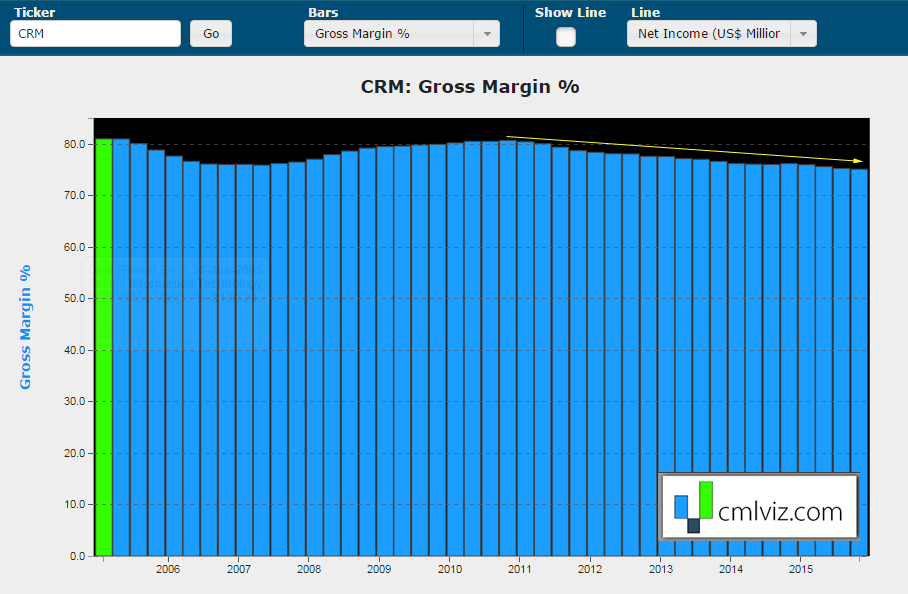Click the 2010 x-axis year label
908x594 pixels.
pyautogui.click(x=450, y=569)
